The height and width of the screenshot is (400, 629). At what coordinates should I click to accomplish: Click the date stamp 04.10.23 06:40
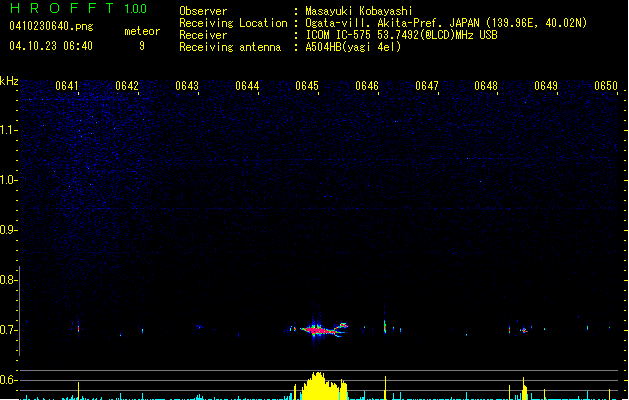point(51,46)
